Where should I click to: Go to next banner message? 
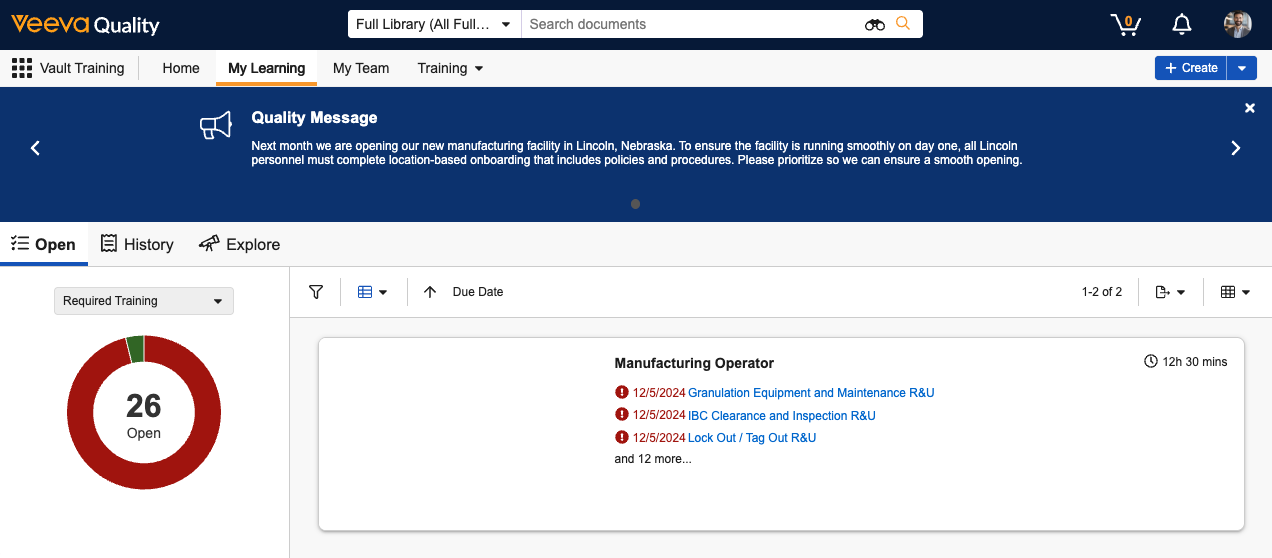coord(1236,148)
